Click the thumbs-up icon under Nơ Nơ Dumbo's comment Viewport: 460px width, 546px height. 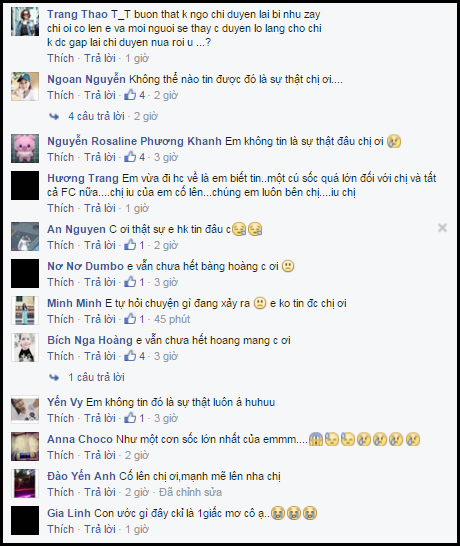click(x=130, y=282)
